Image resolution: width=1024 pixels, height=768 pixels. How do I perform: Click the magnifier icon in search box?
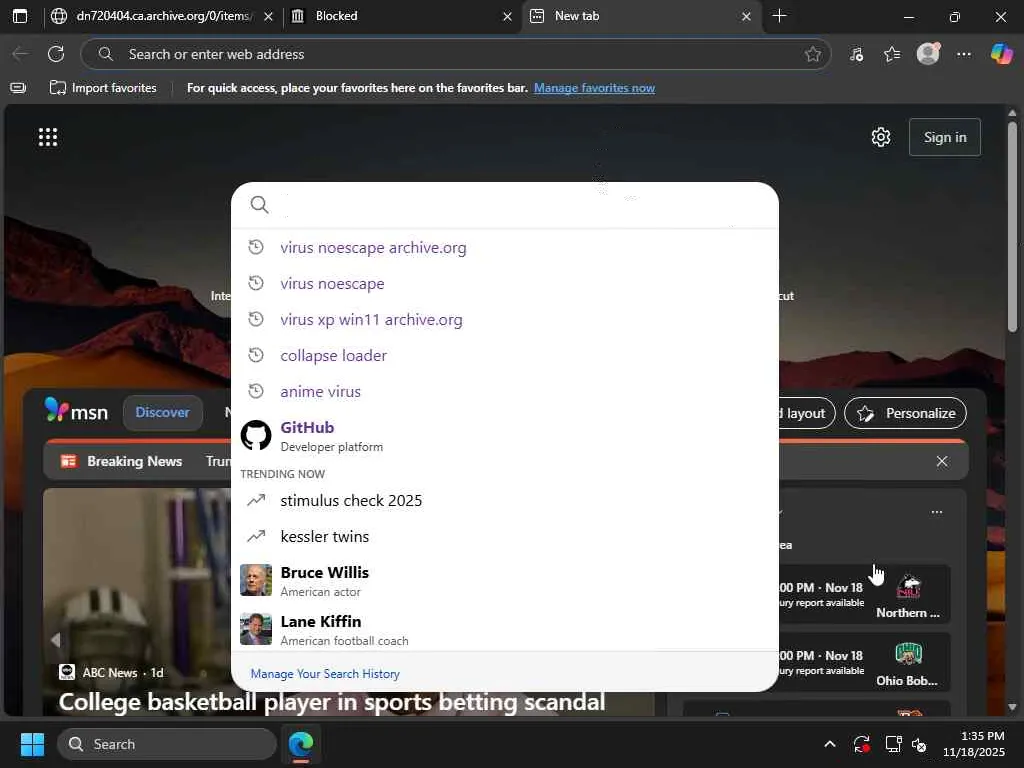tap(259, 204)
